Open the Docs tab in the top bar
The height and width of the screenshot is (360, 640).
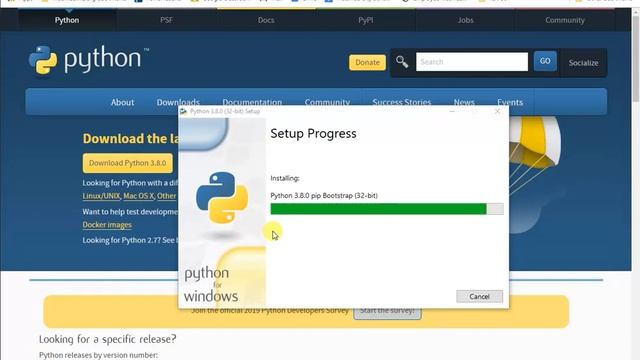pyautogui.click(x=266, y=20)
